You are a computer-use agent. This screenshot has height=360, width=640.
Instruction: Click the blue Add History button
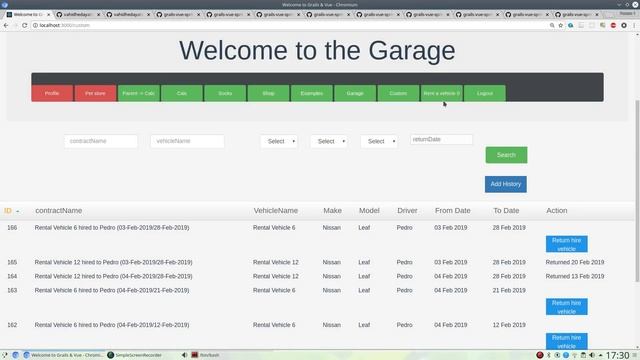click(506, 184)
